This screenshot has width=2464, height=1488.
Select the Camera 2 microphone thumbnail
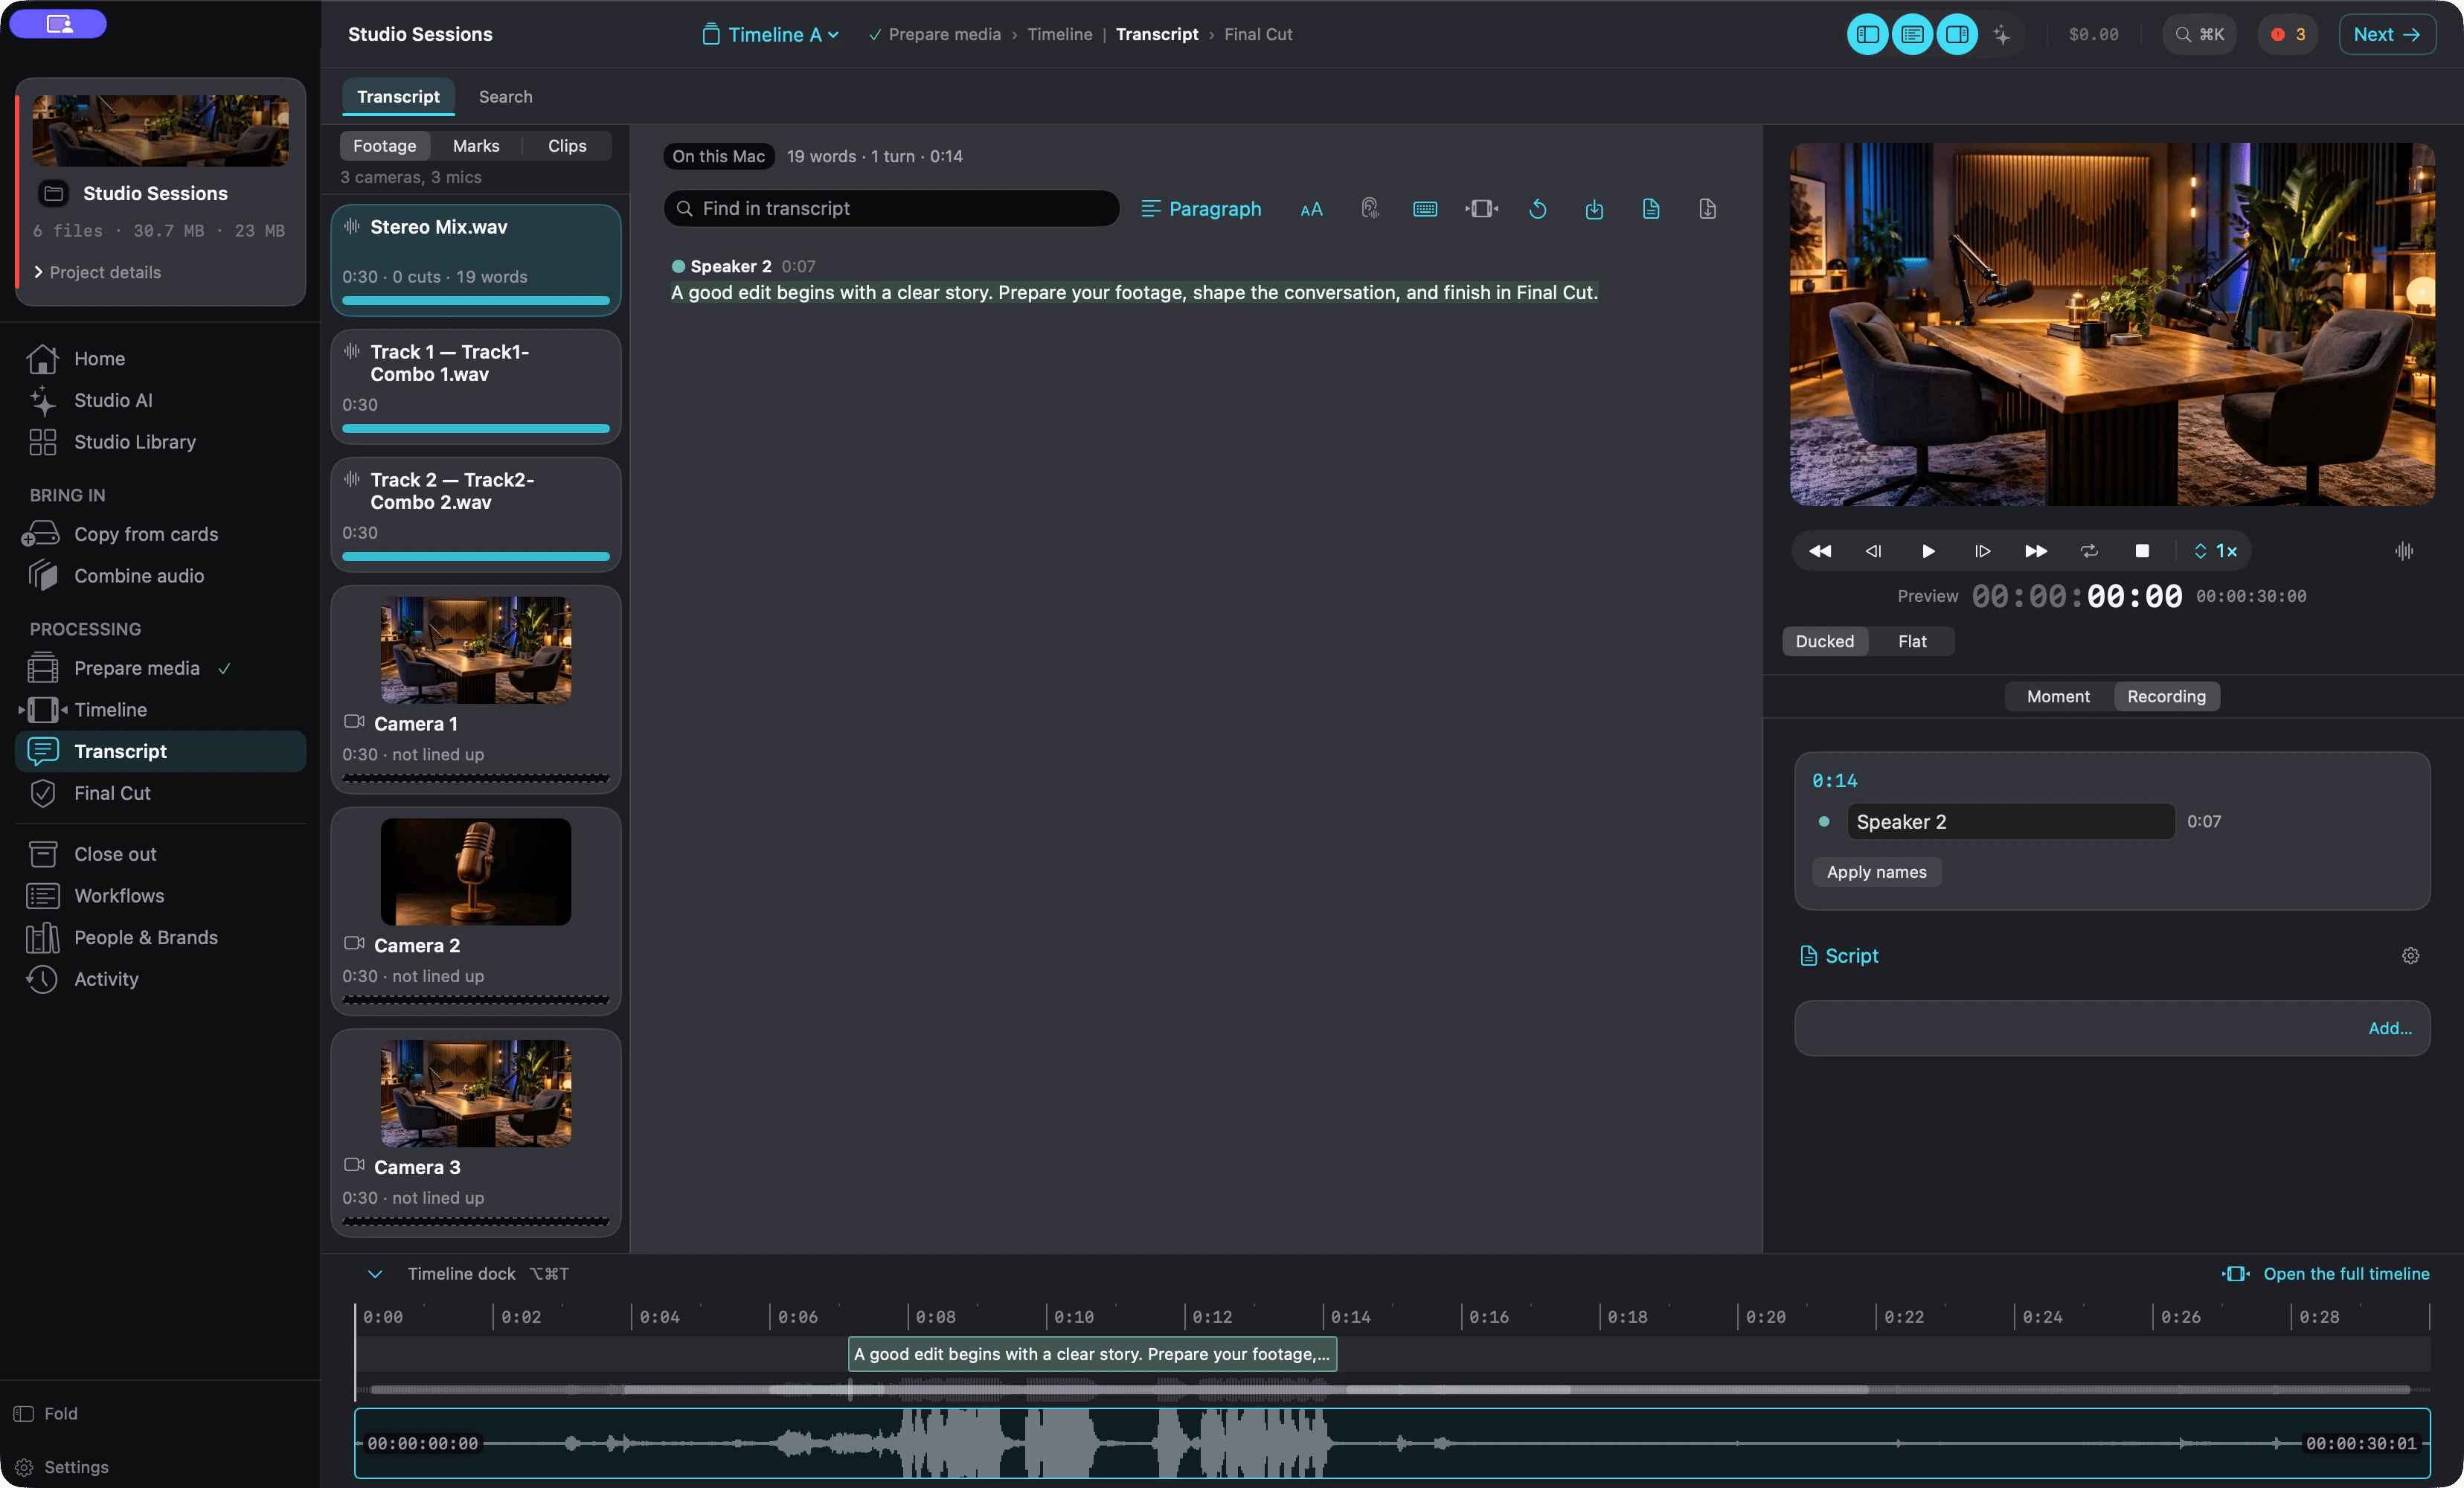tap(475, 871)
